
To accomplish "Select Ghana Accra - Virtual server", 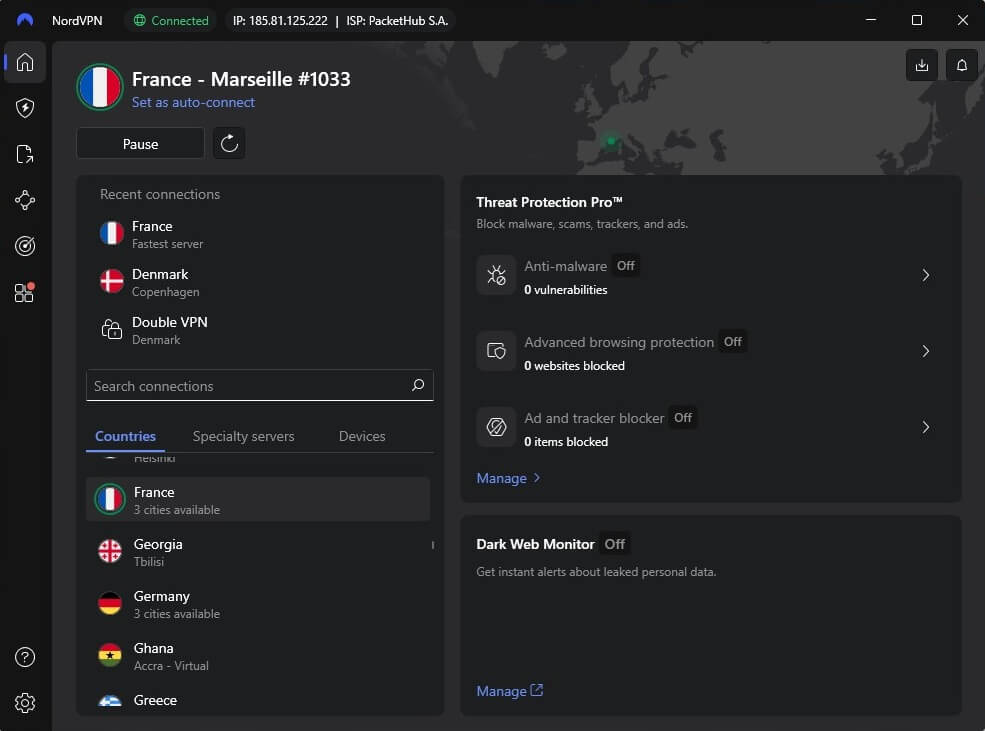I will point(258,656).
